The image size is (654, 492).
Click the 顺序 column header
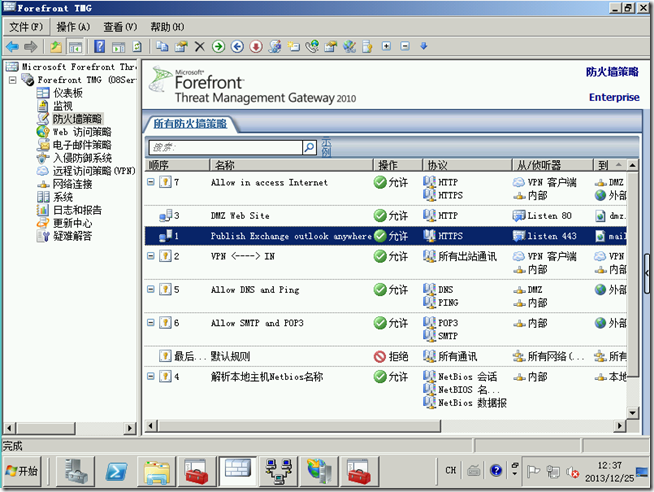pos(177,165)
